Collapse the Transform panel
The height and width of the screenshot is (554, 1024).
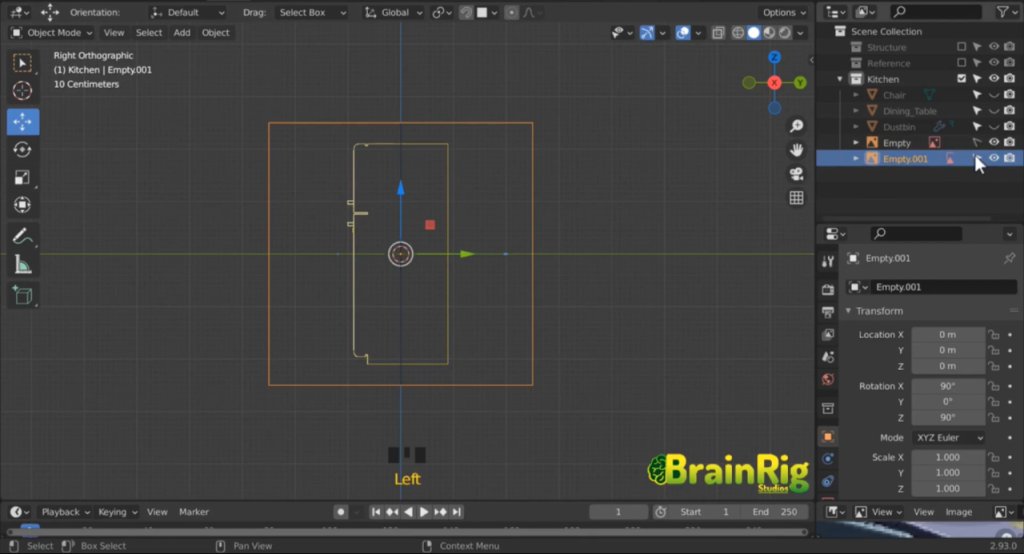[848, 311]
